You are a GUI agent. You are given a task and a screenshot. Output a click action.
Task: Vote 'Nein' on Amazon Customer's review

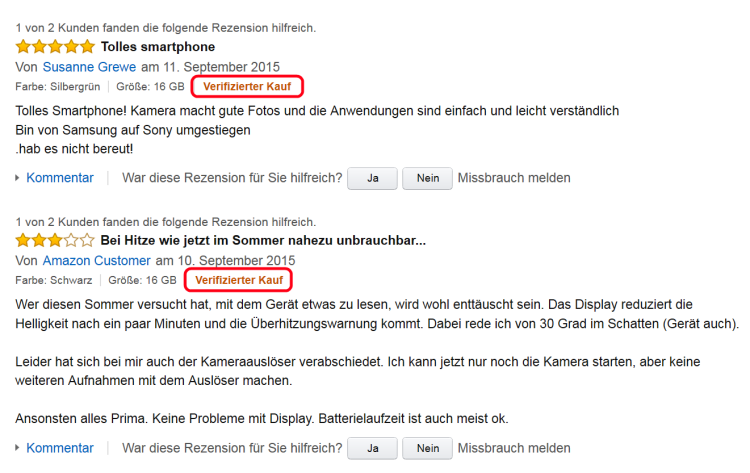(427, 449)
